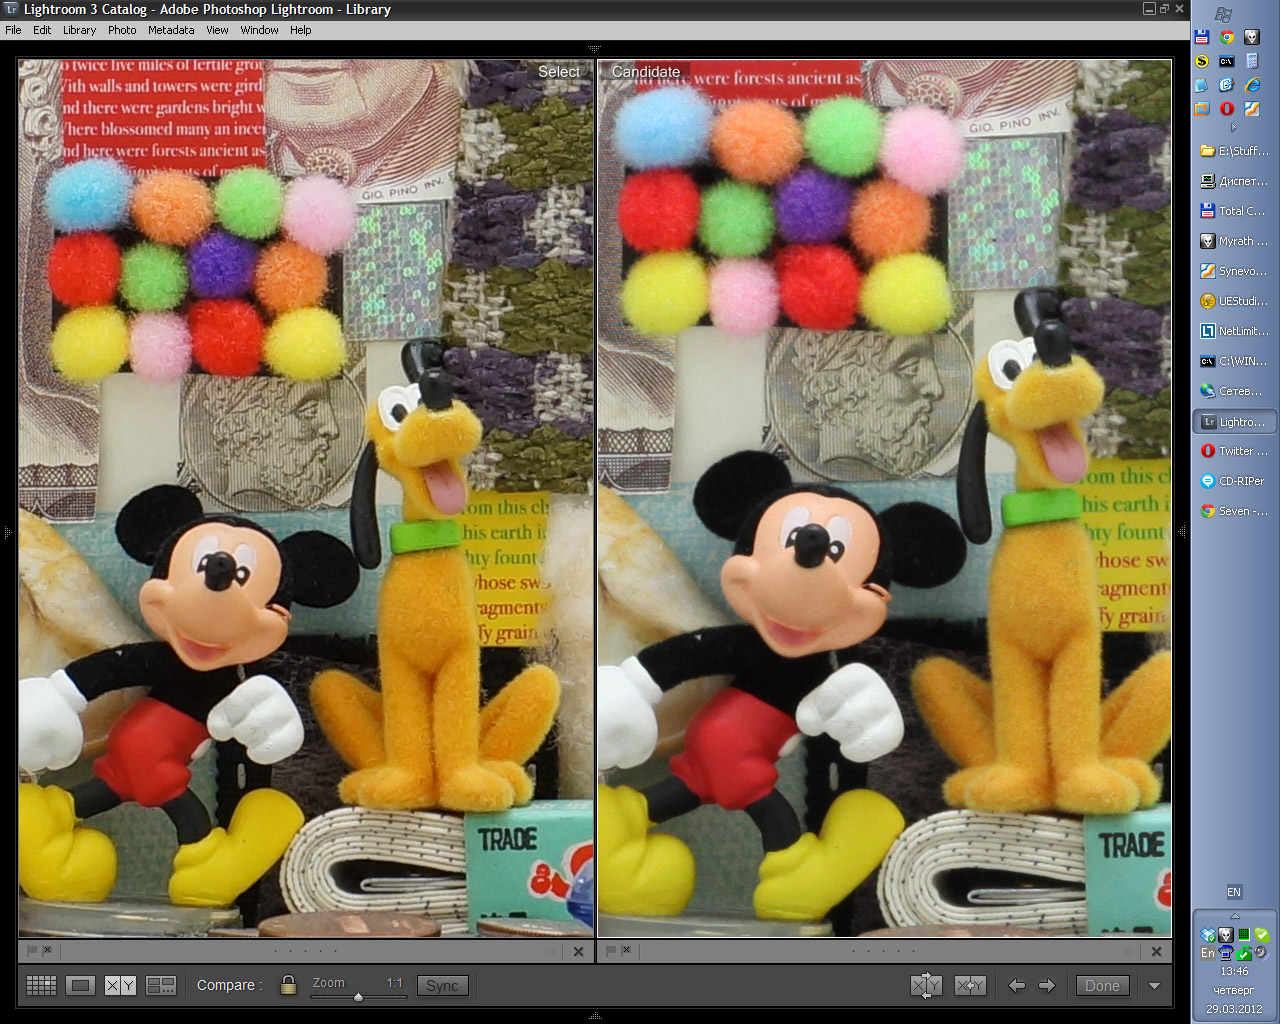Select the next photo arrow
This screenshot has height=1024, width=1280.
[x=1047, y=985]
